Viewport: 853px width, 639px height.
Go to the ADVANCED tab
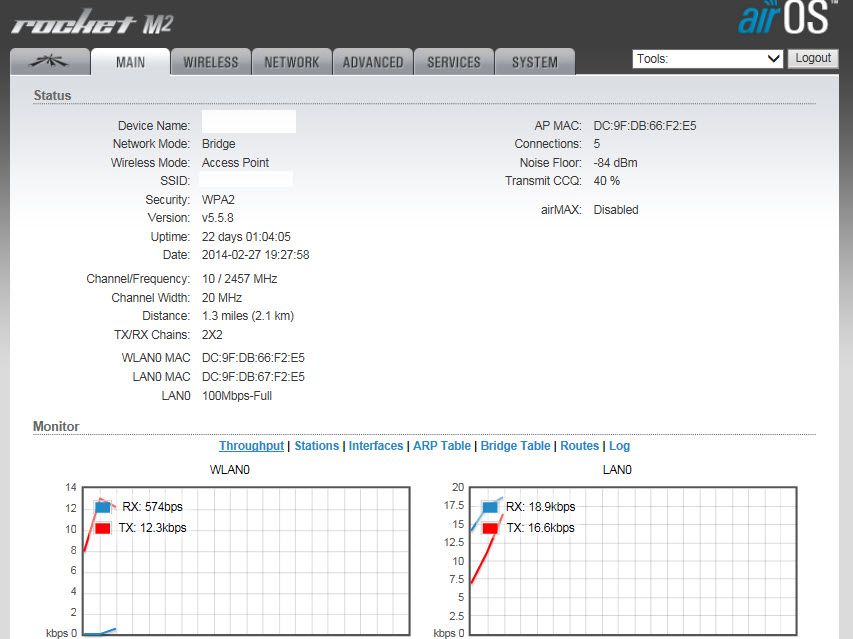pyautogui.click(x=373, y=62)
